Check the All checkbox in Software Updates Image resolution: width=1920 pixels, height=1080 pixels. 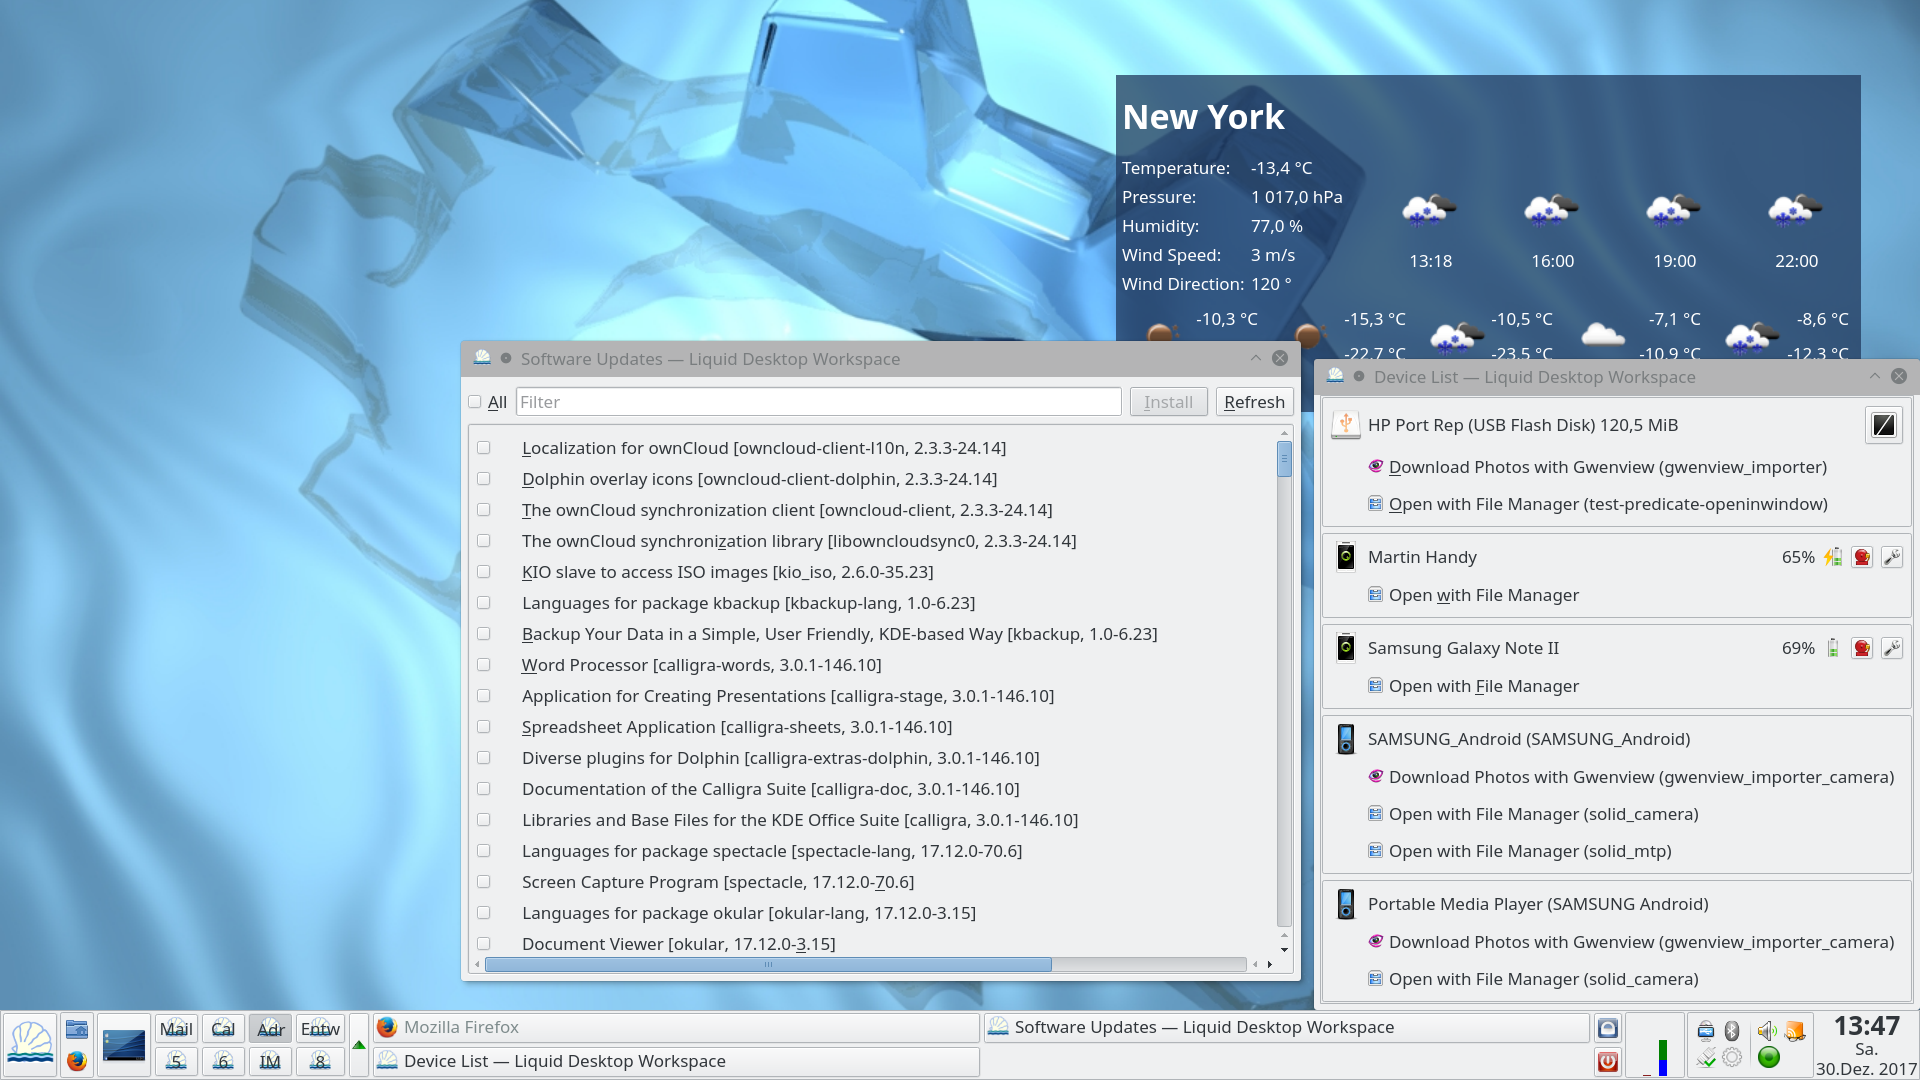[475, 402]
